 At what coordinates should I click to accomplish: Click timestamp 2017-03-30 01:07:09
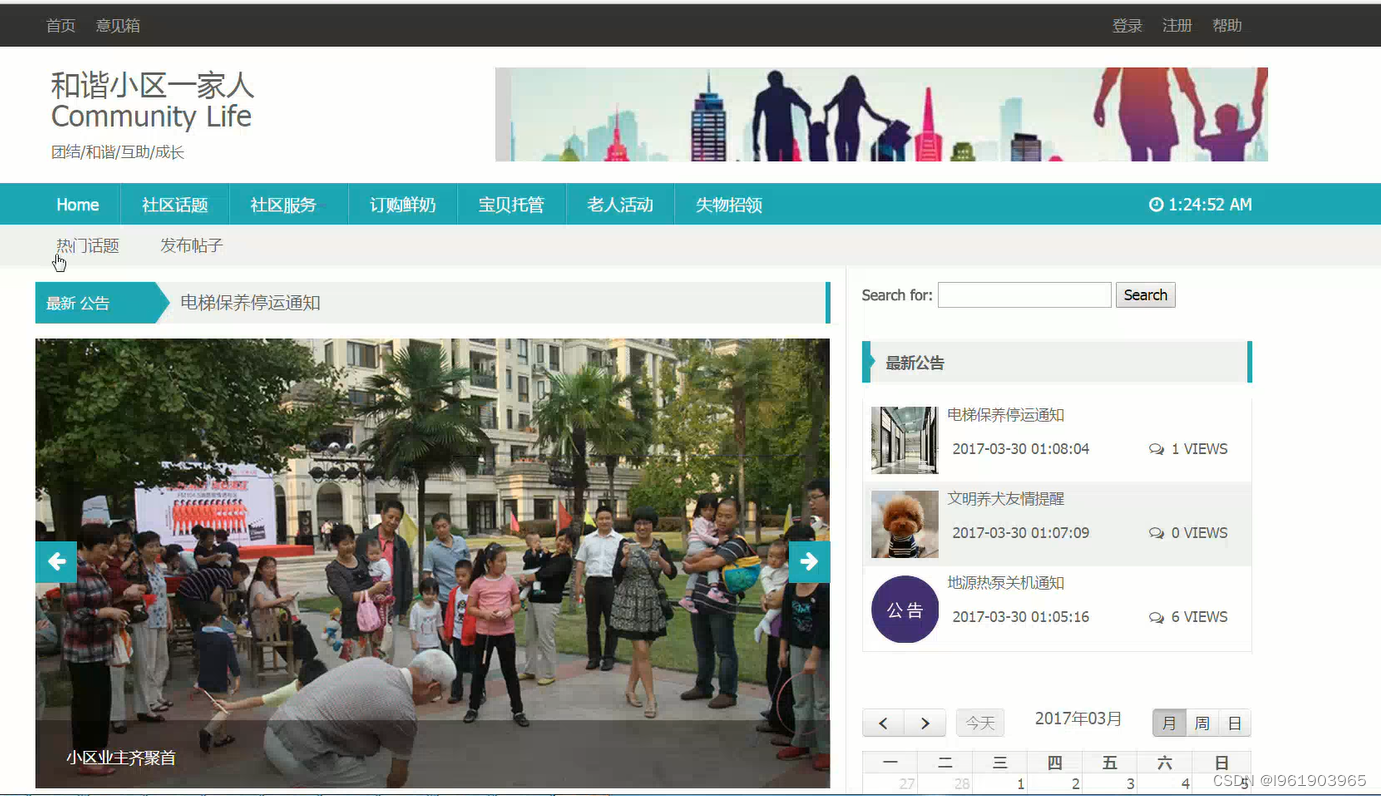(x=1021, y=533)
